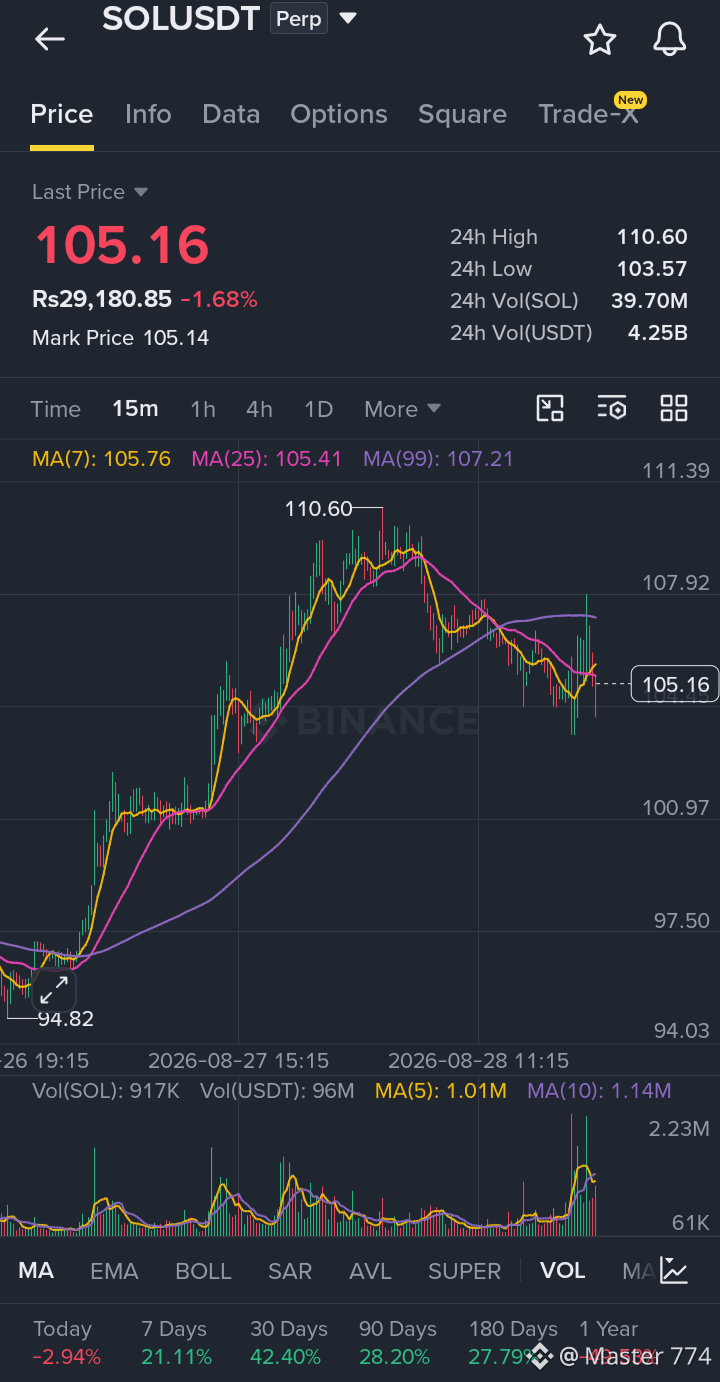Tap the 110.60 high marker on chart
The width and height of the screenshot is (720, 1382).
point(319,509)
